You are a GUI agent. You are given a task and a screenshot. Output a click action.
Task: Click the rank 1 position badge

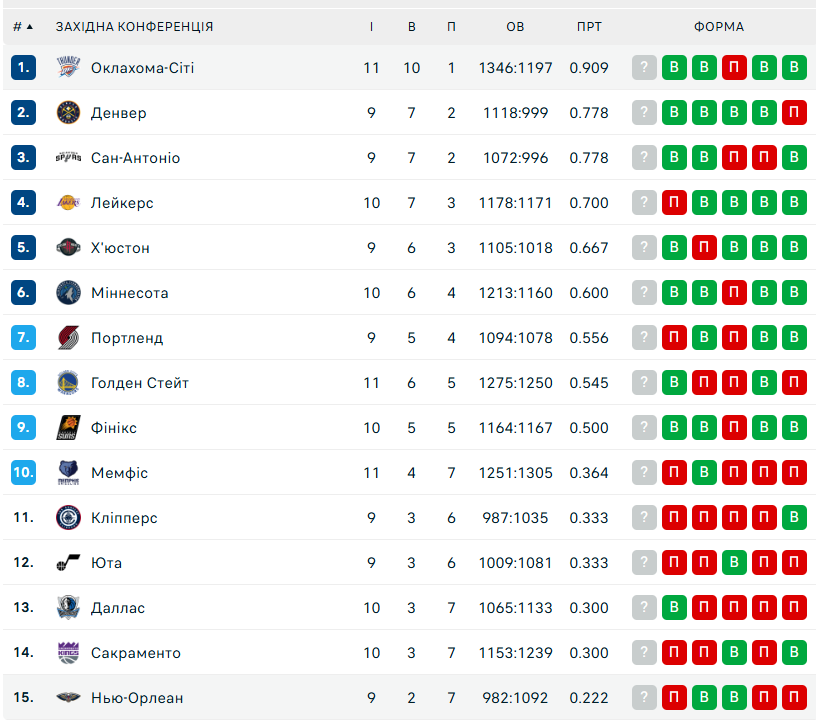point(24,68)
